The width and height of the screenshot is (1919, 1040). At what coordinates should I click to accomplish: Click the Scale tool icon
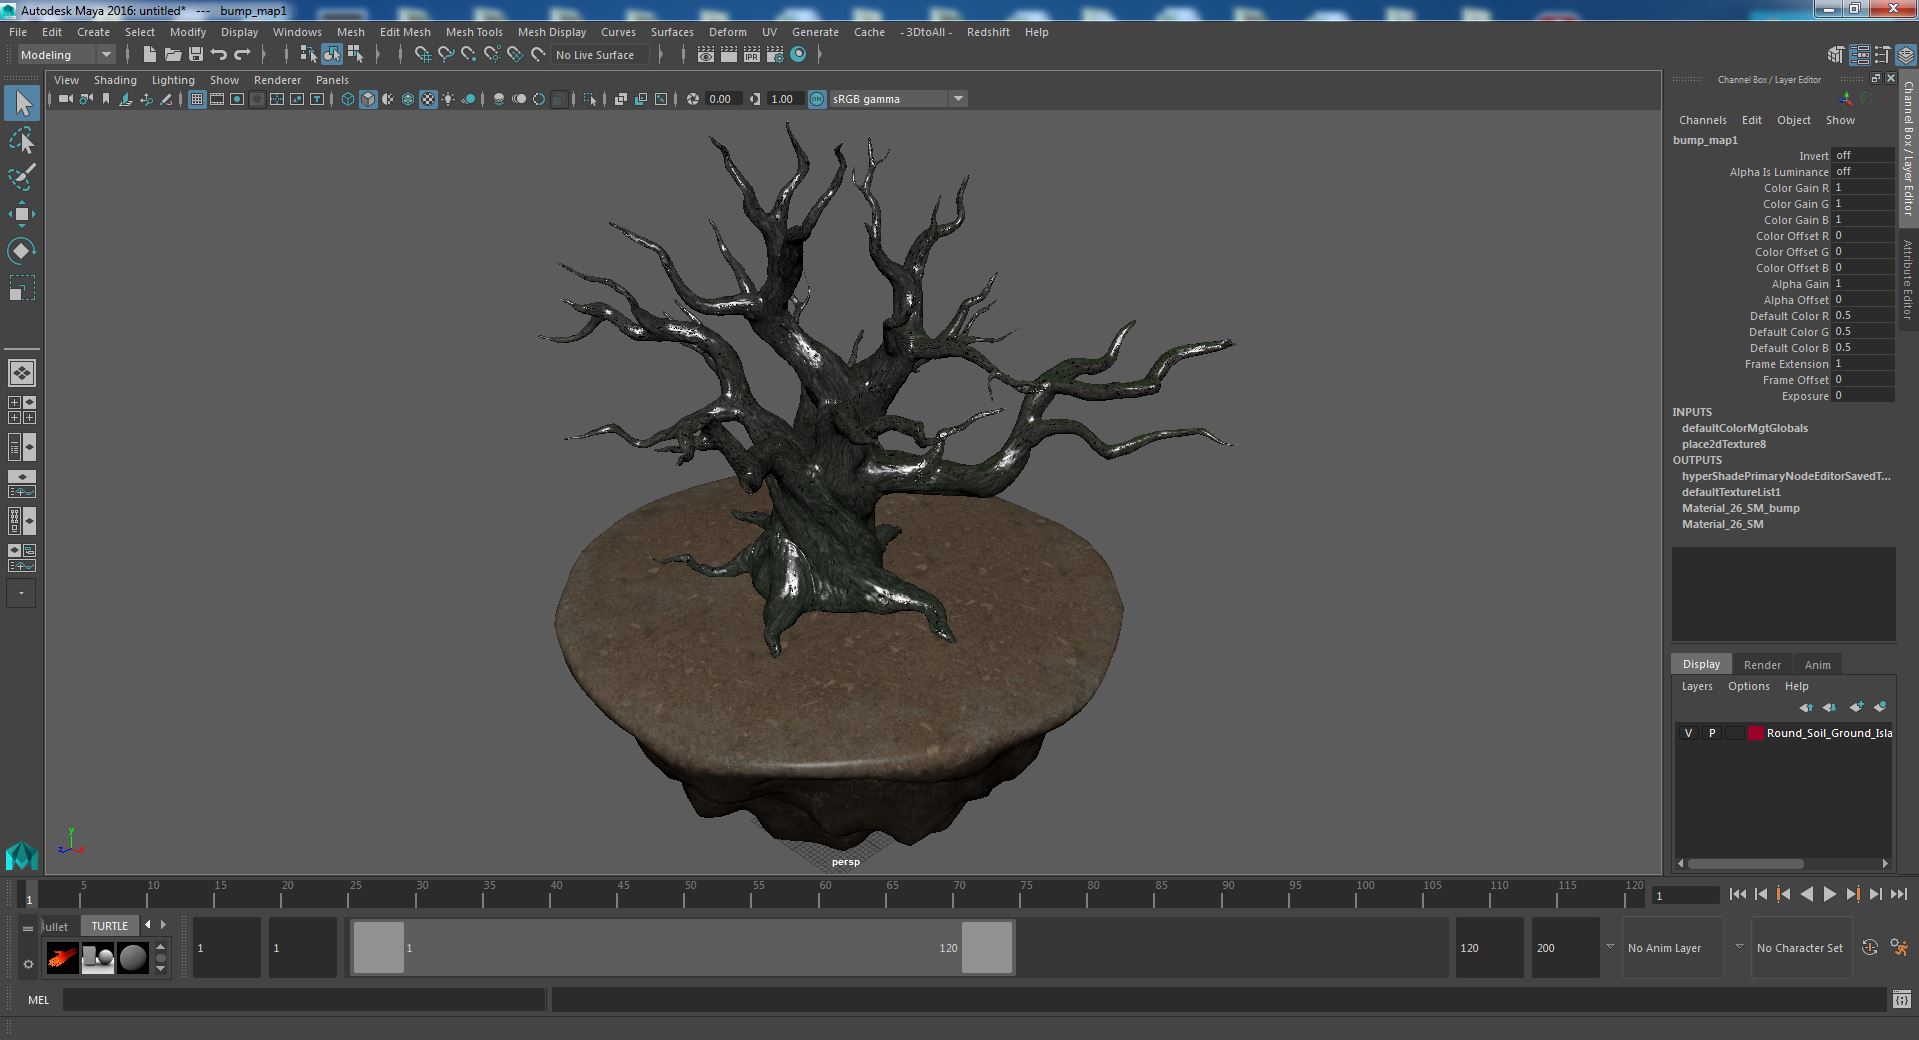21,288
